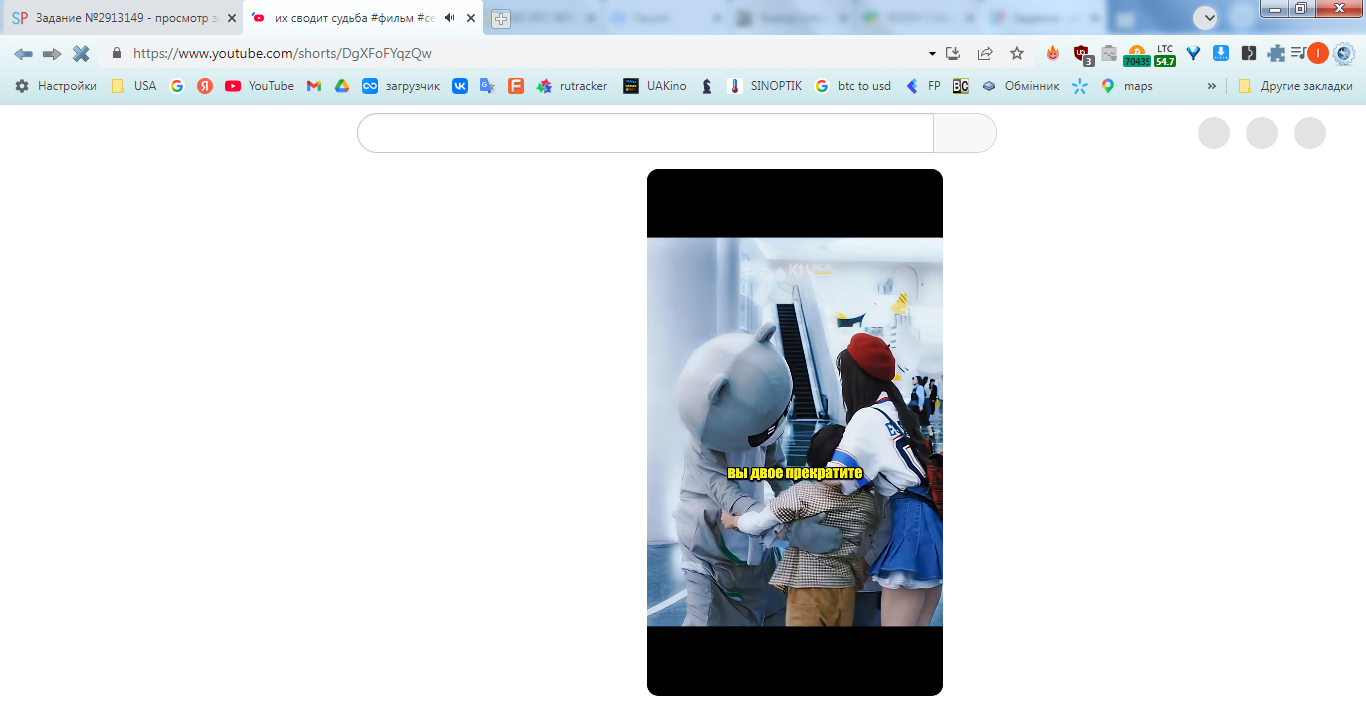Open the Gmail bookmark icon

click(x=314, y=86)
